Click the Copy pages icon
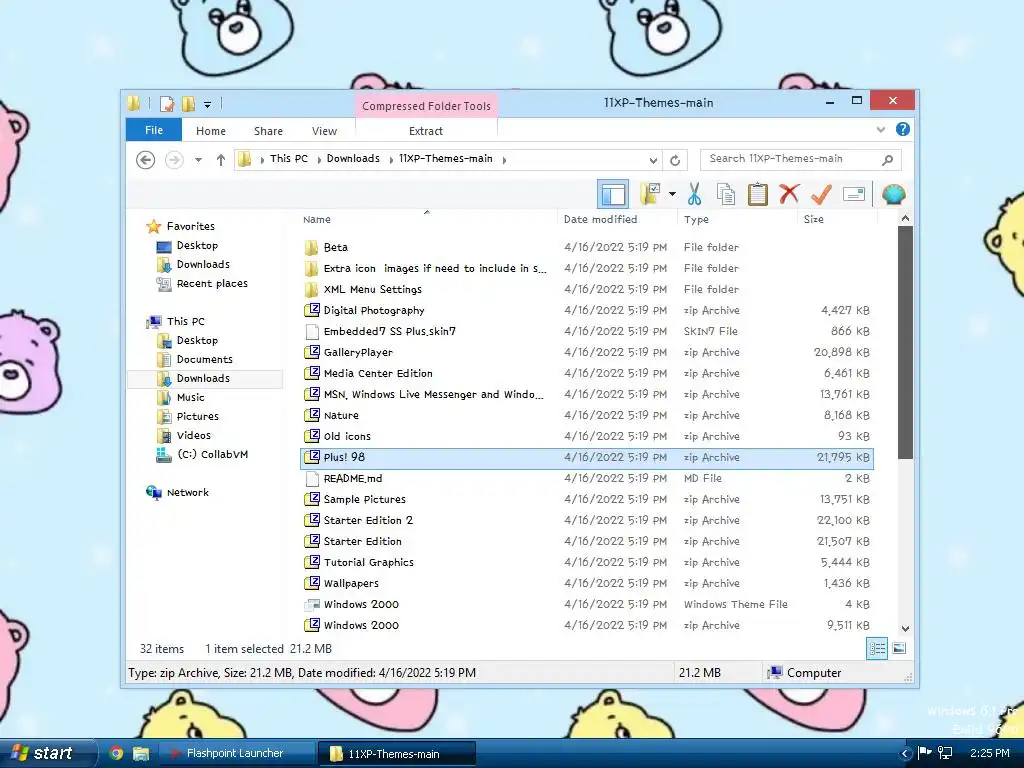 726,194
